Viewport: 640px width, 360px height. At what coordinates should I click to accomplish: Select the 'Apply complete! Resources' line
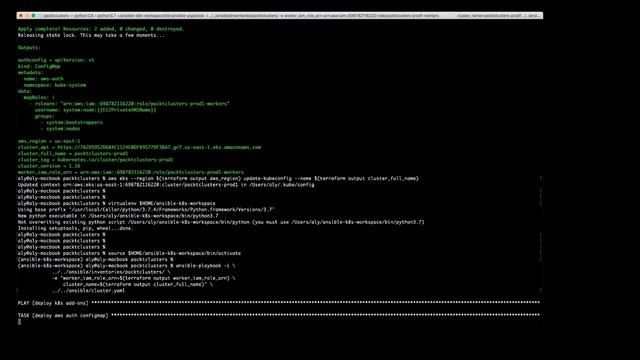click(x=101, y=29)
